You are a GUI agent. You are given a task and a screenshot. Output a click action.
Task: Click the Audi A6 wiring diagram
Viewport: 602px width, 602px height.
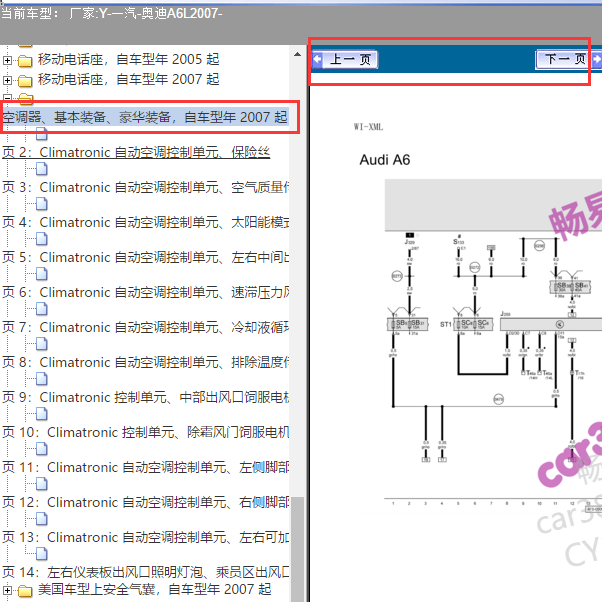[x=493, y=346]
